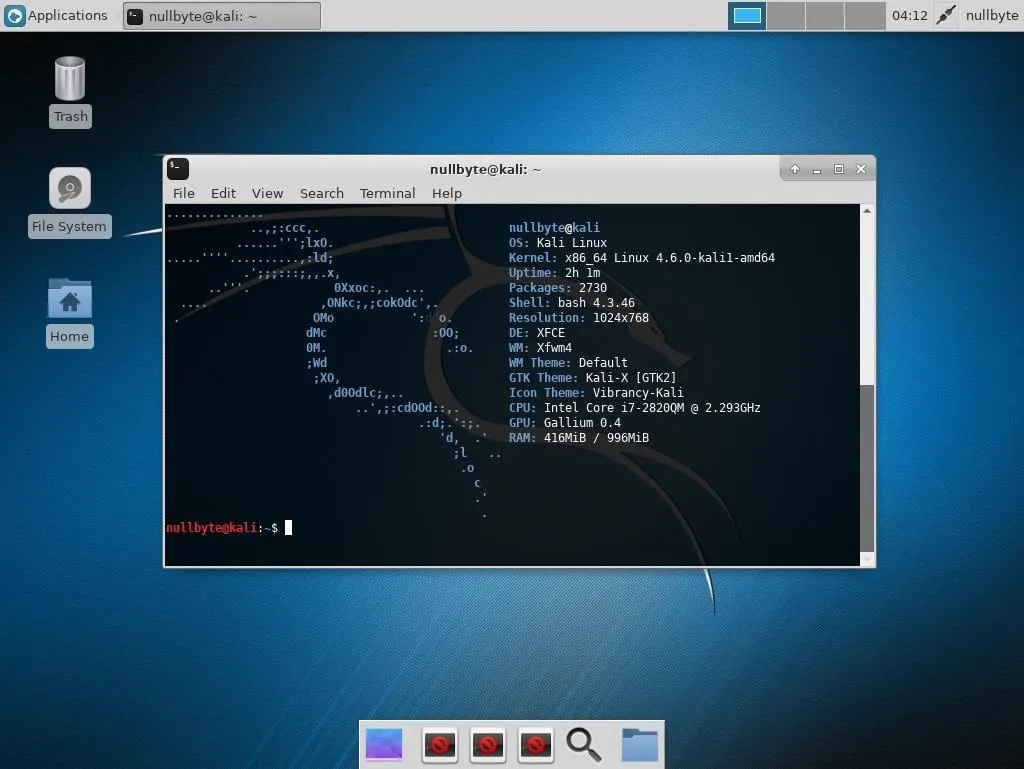
Task: Click the Show Desktop icon in dock
Action: 384,744
